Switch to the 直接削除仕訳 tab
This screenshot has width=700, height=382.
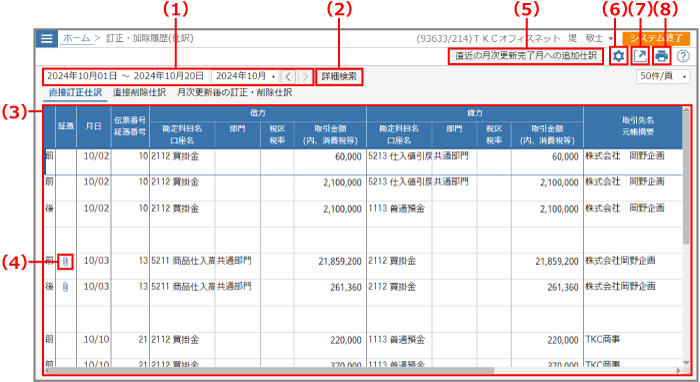coord(139,92)
